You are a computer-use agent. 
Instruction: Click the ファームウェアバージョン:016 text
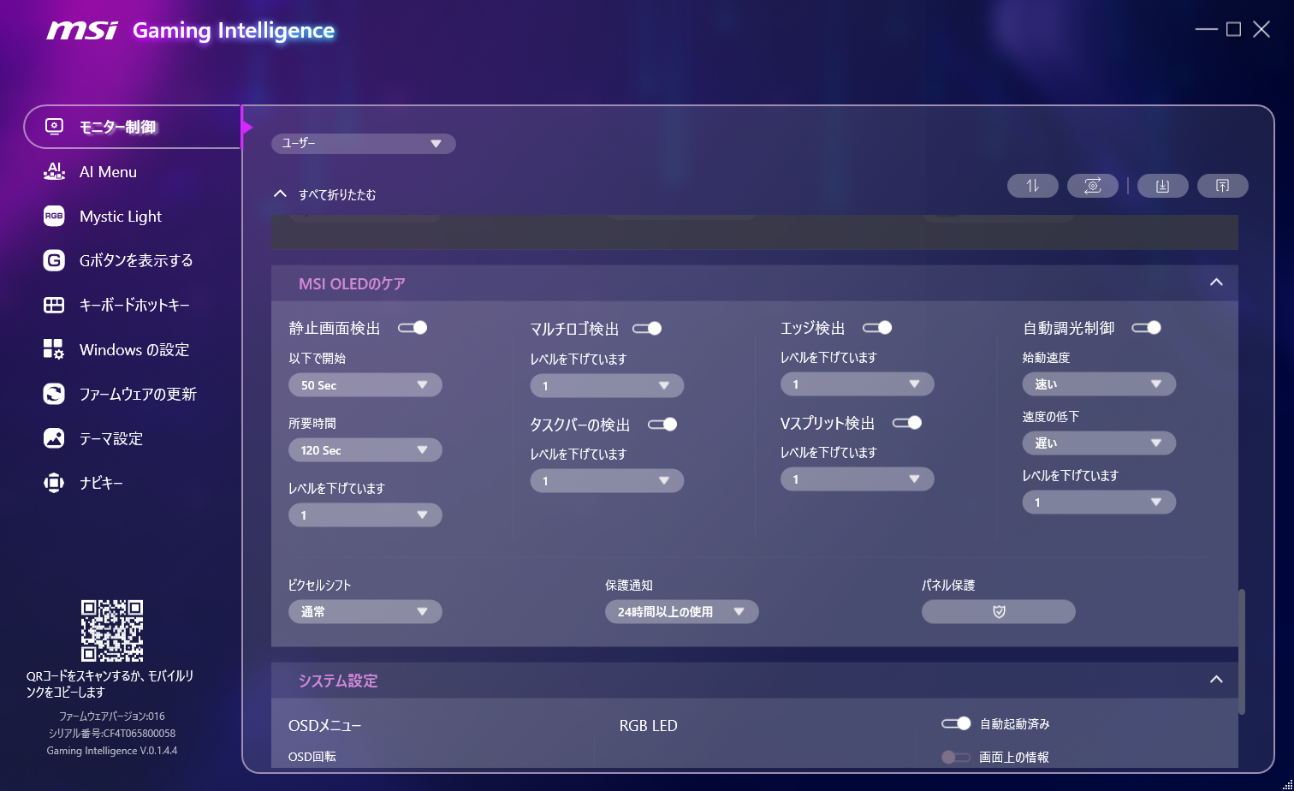pyautogui.click(x=112, y=716)
